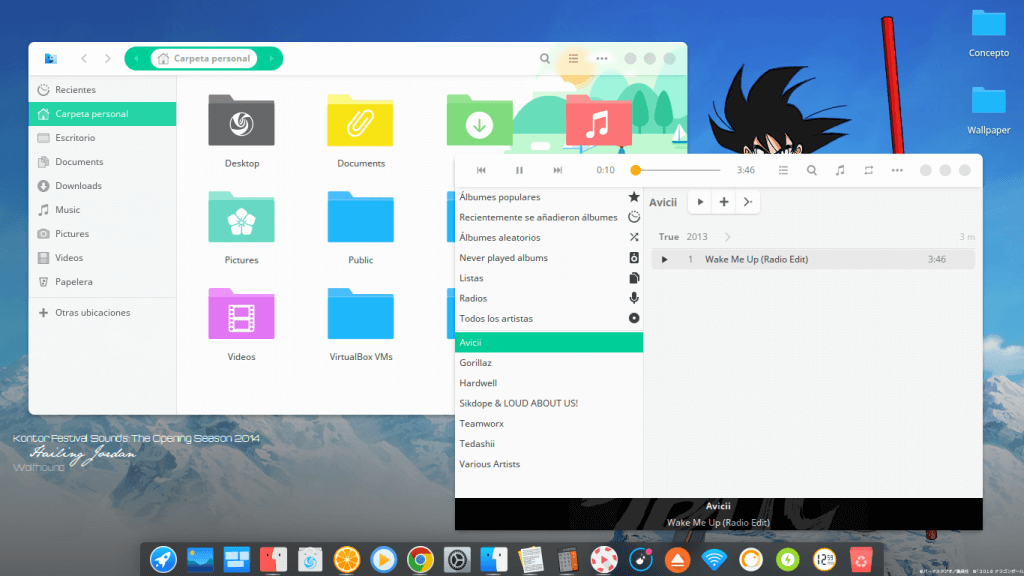Click the Wi-Fi icon in the dock

tap(714, 560)
